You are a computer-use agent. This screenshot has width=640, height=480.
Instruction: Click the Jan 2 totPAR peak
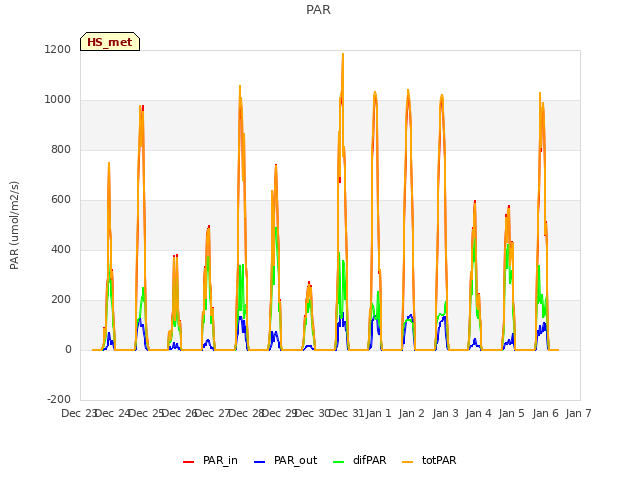pos(408,90)
